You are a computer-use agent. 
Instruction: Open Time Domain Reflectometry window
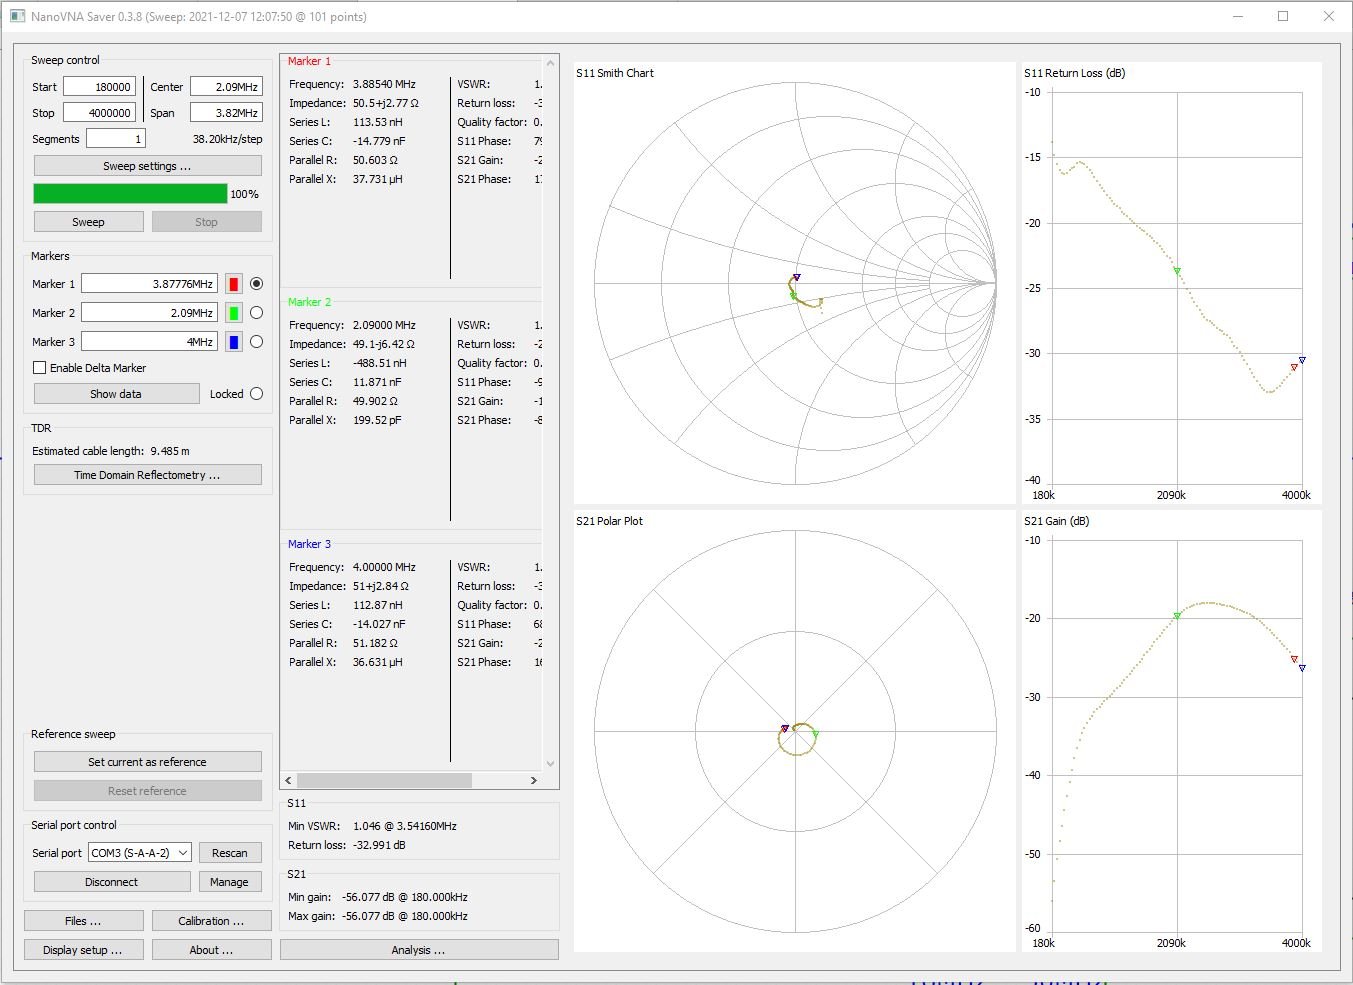[x=148, y=475]
